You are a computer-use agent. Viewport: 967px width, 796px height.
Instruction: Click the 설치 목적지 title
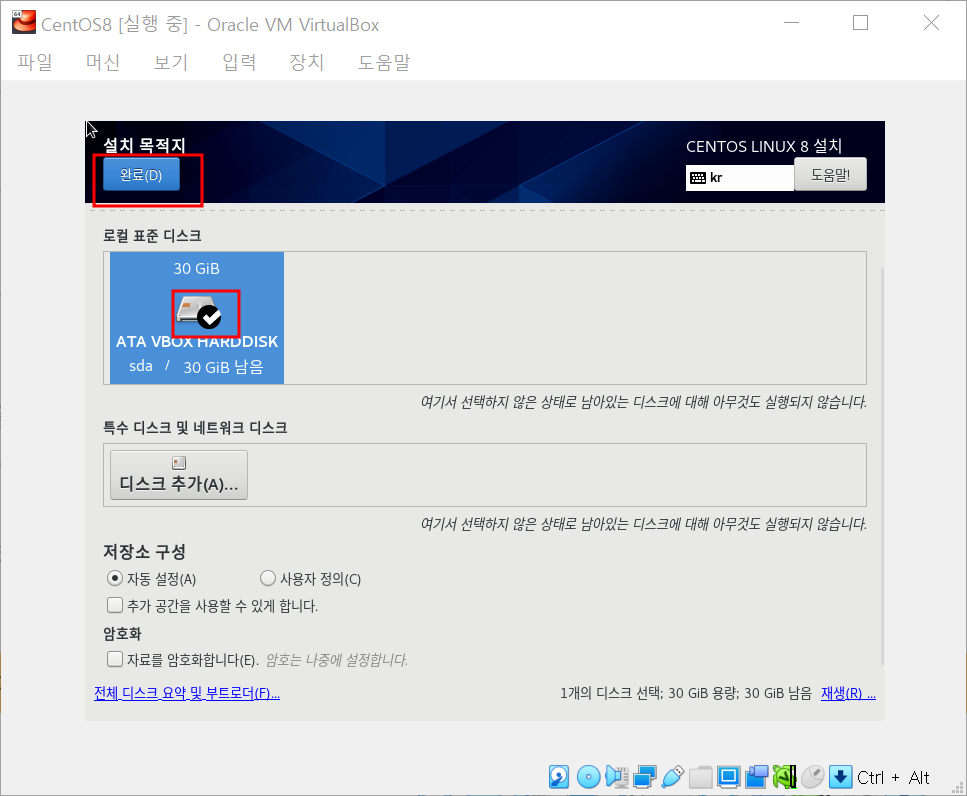coord(144,145)
